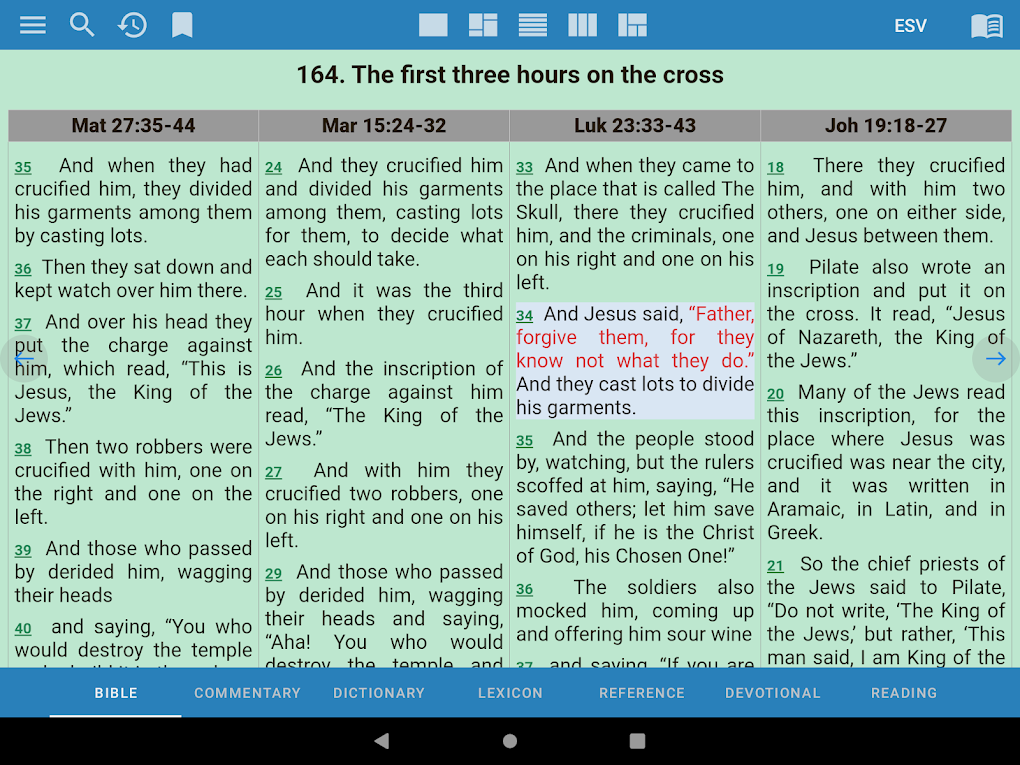Select verse number 36 in Mark's column
Screen dimensions: 1020x765
click(524, 590)
